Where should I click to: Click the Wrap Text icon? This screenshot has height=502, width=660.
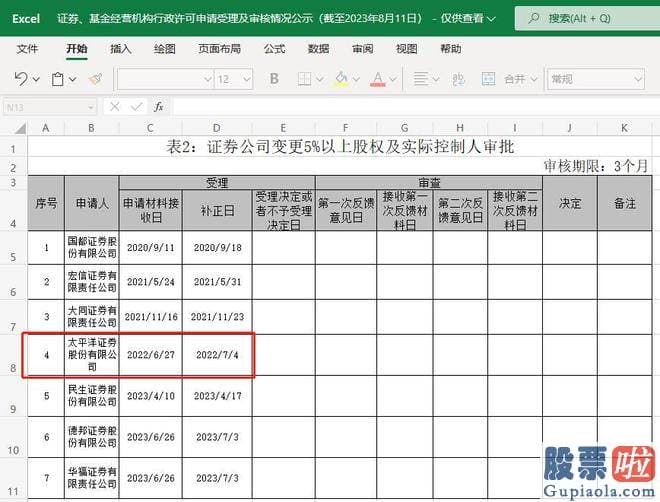pyautogui.click(x=458, y=79)
